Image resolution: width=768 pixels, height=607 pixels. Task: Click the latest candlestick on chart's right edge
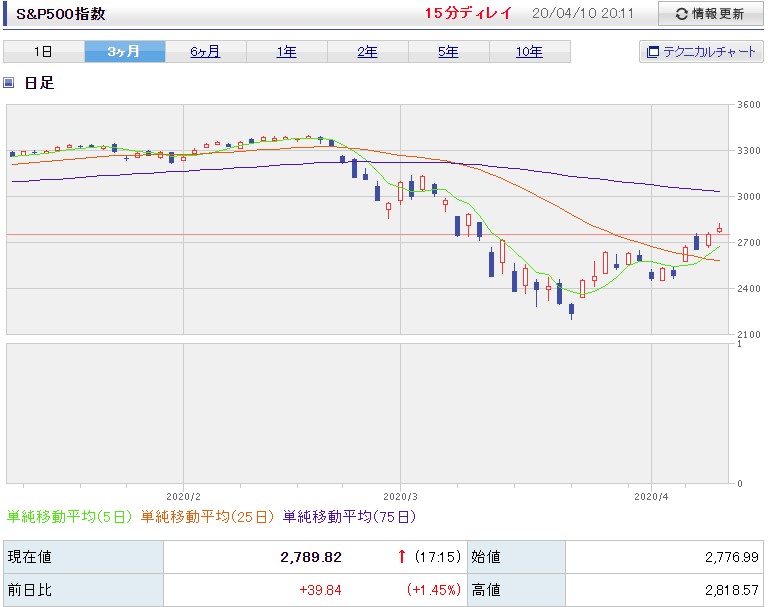pos(720,228)
